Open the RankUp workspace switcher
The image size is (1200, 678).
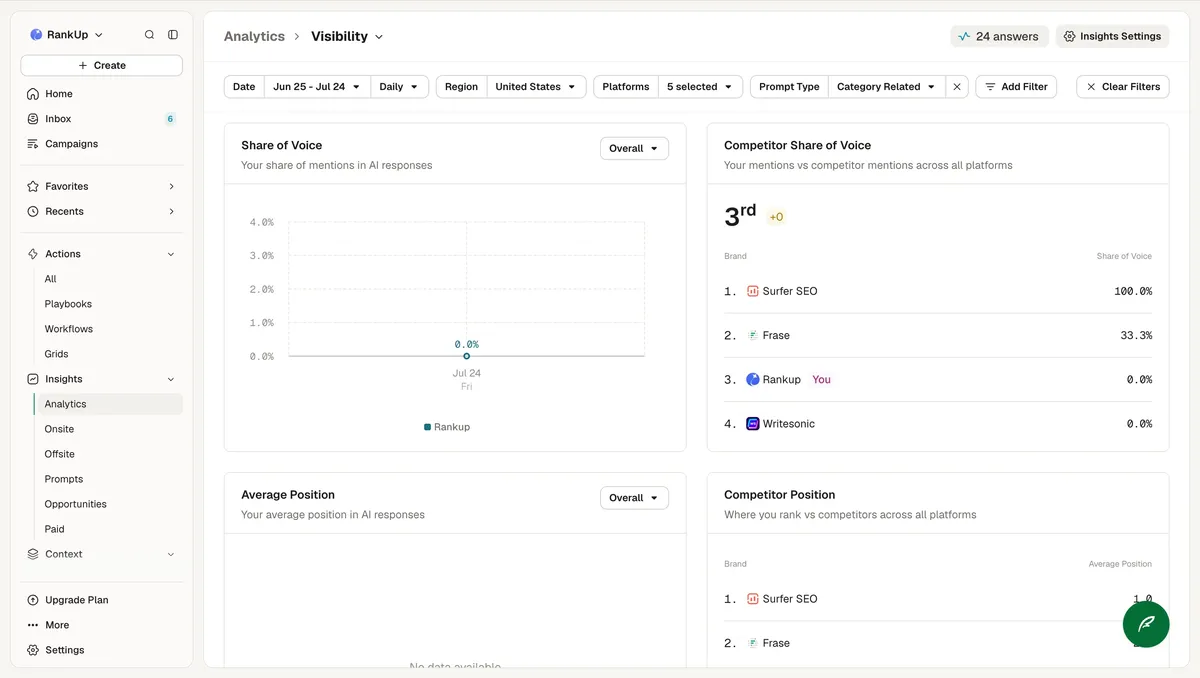67,35
